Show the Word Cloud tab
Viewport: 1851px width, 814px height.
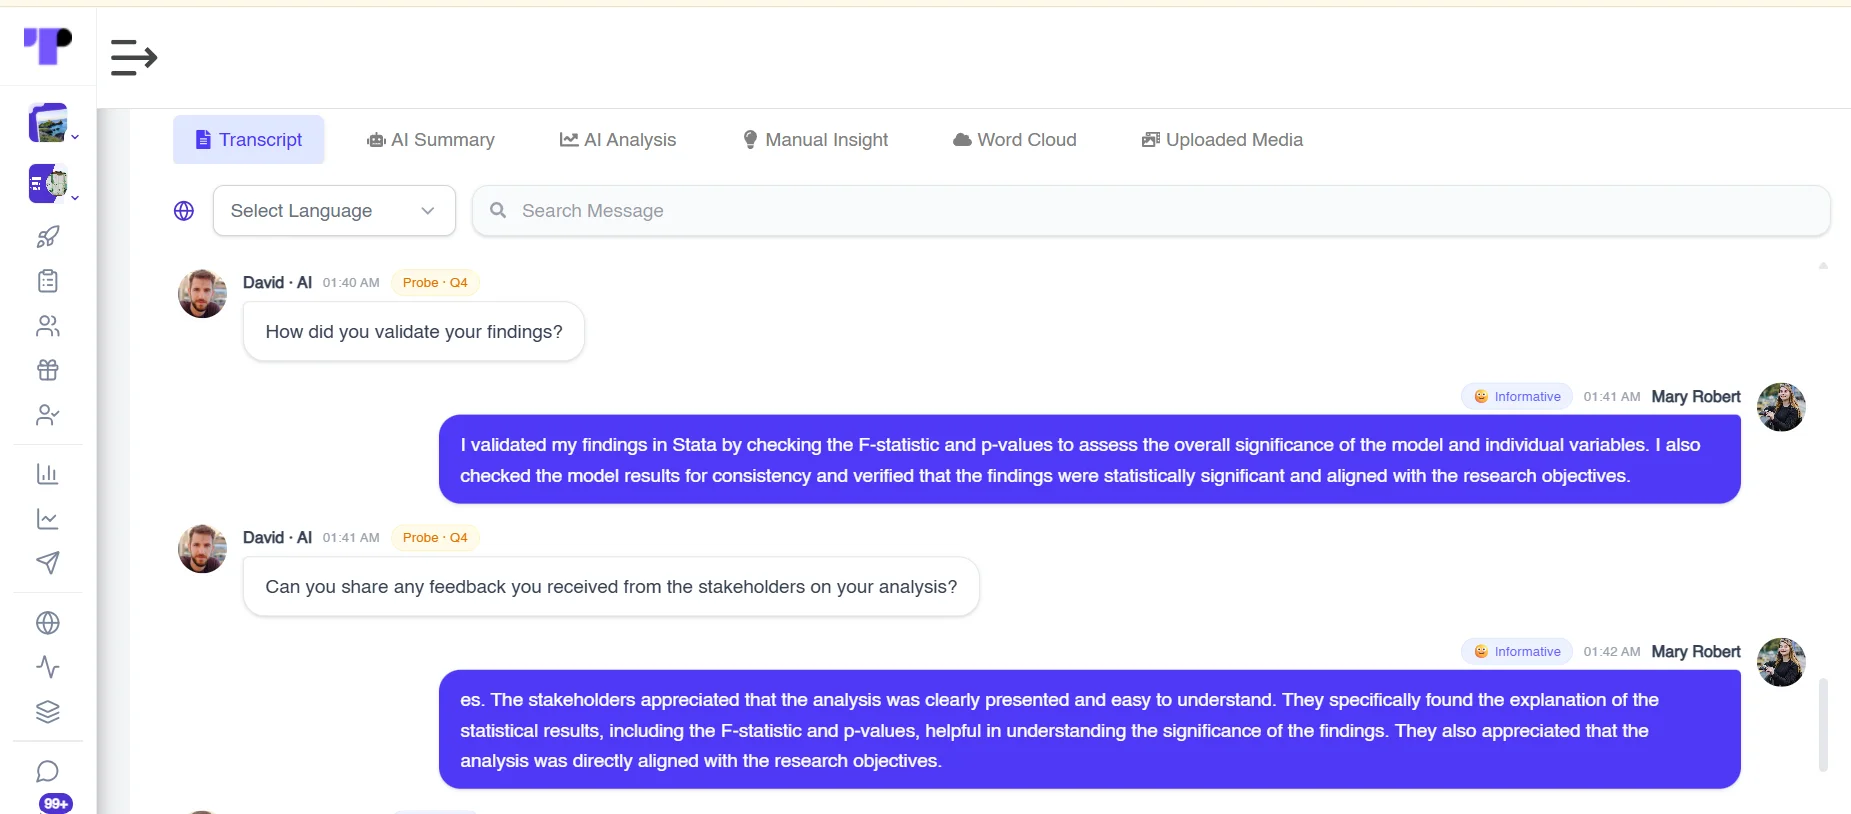click(x=1015, y=140)
